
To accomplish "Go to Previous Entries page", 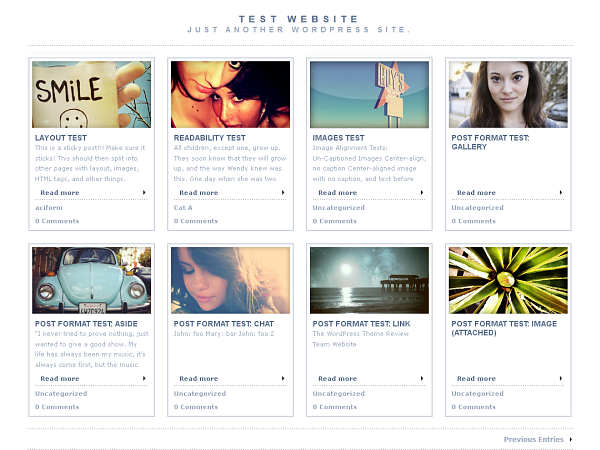I will point(533,439).
